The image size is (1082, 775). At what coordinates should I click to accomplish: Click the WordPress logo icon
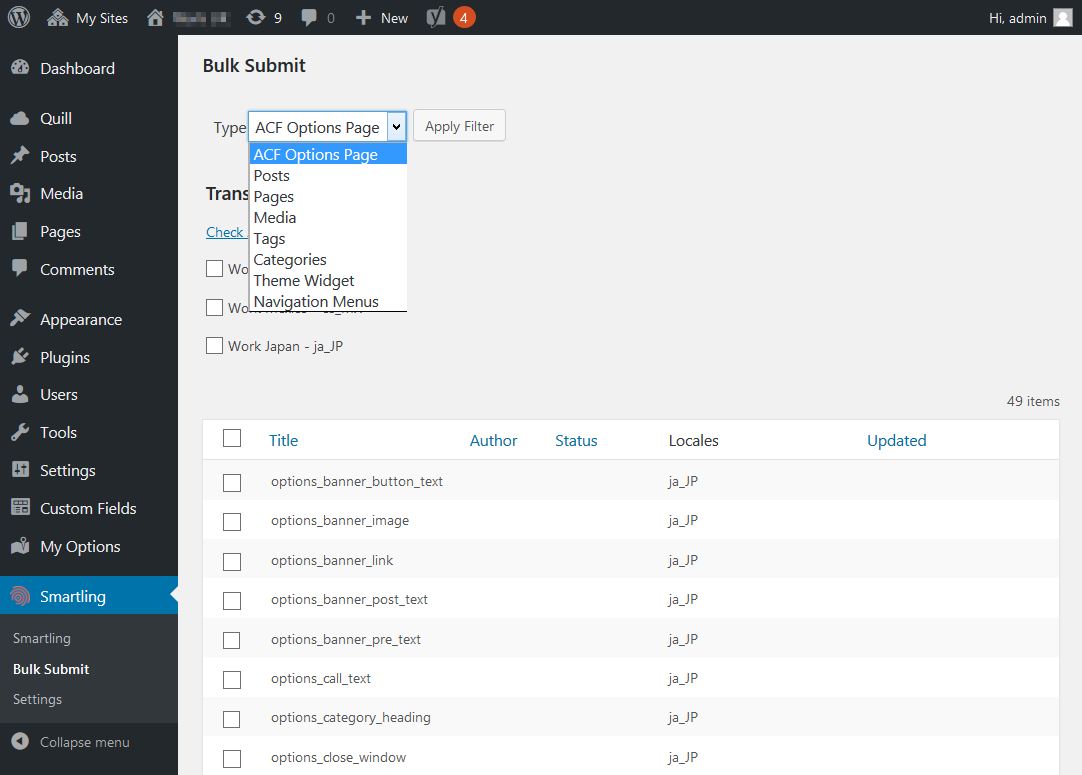click(19, 17)
